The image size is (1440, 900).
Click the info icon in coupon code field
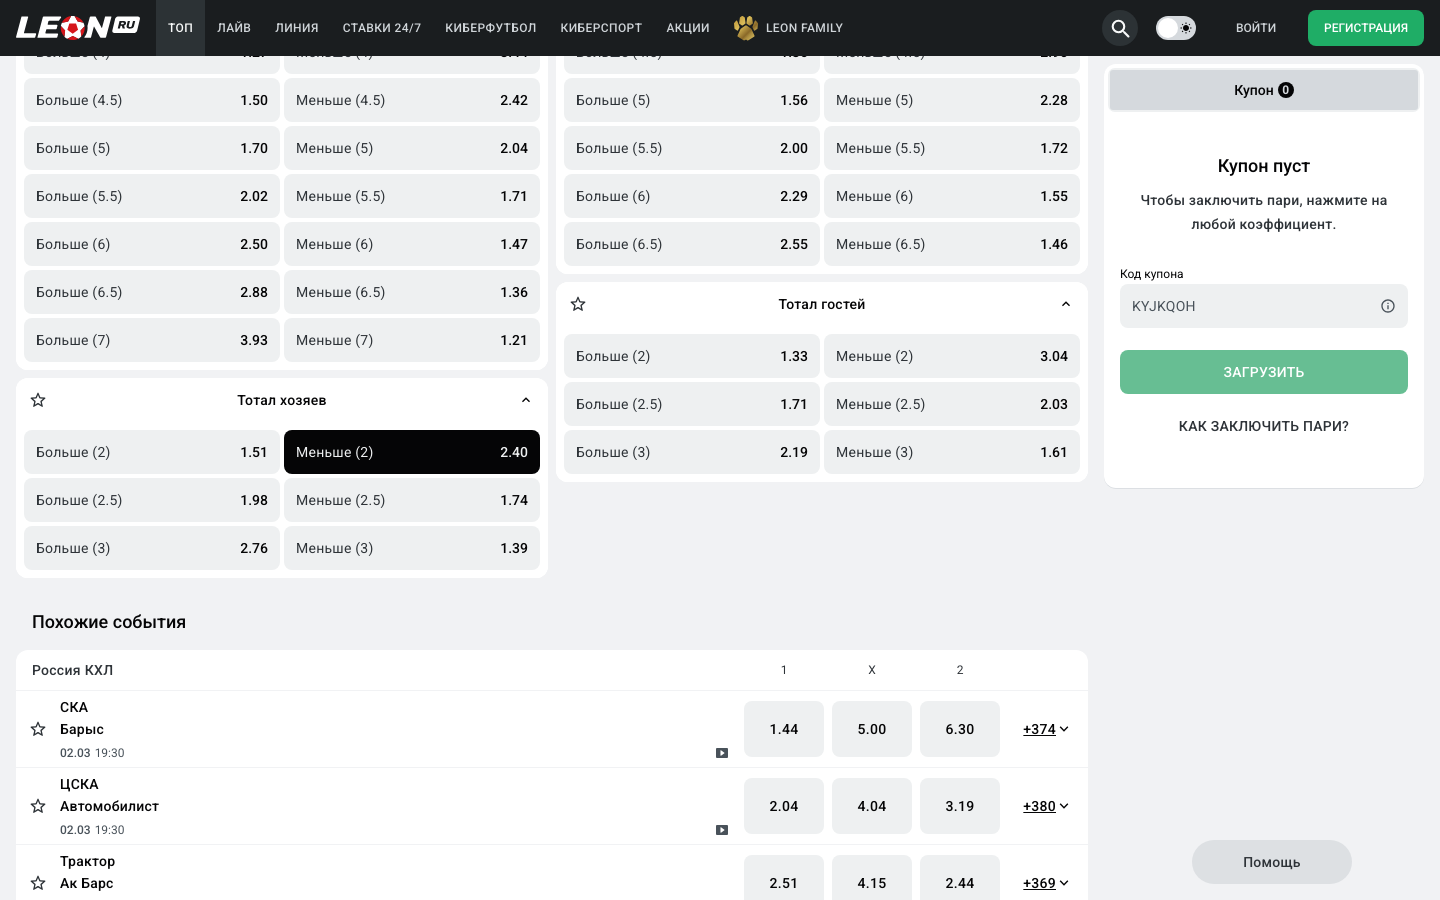1387,306
